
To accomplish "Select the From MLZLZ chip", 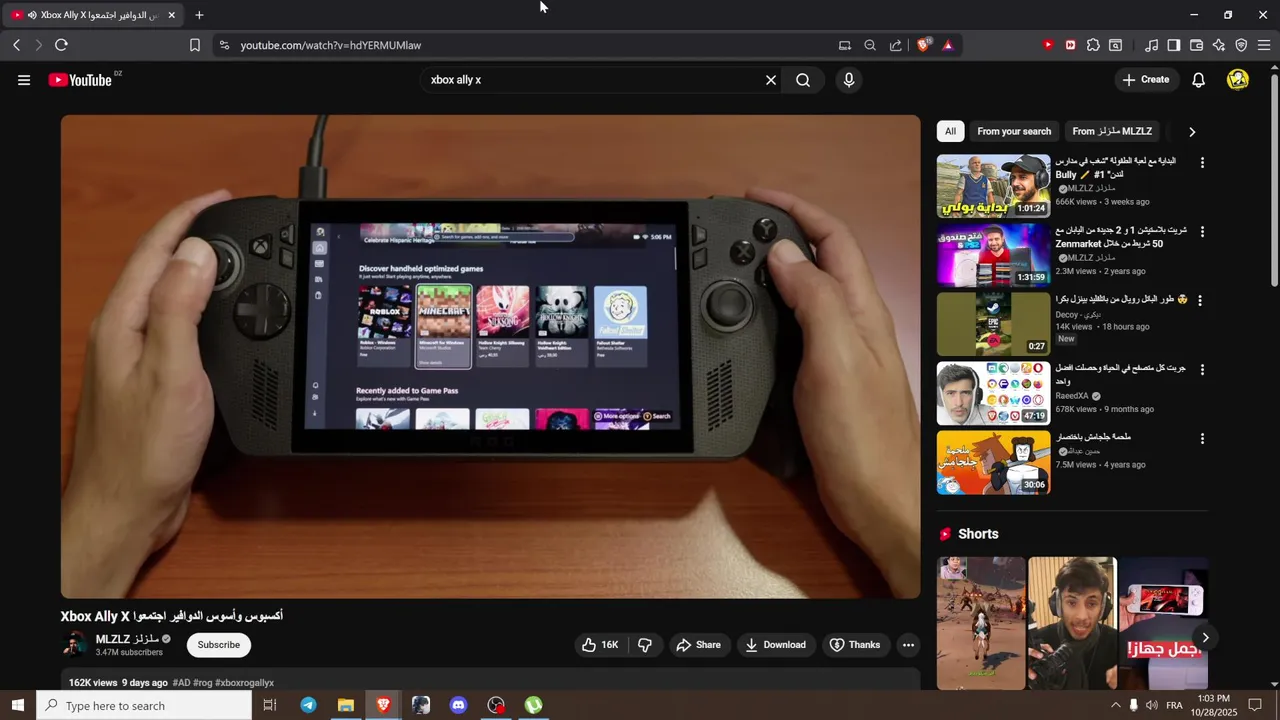I will click(x=1112, y=131).
